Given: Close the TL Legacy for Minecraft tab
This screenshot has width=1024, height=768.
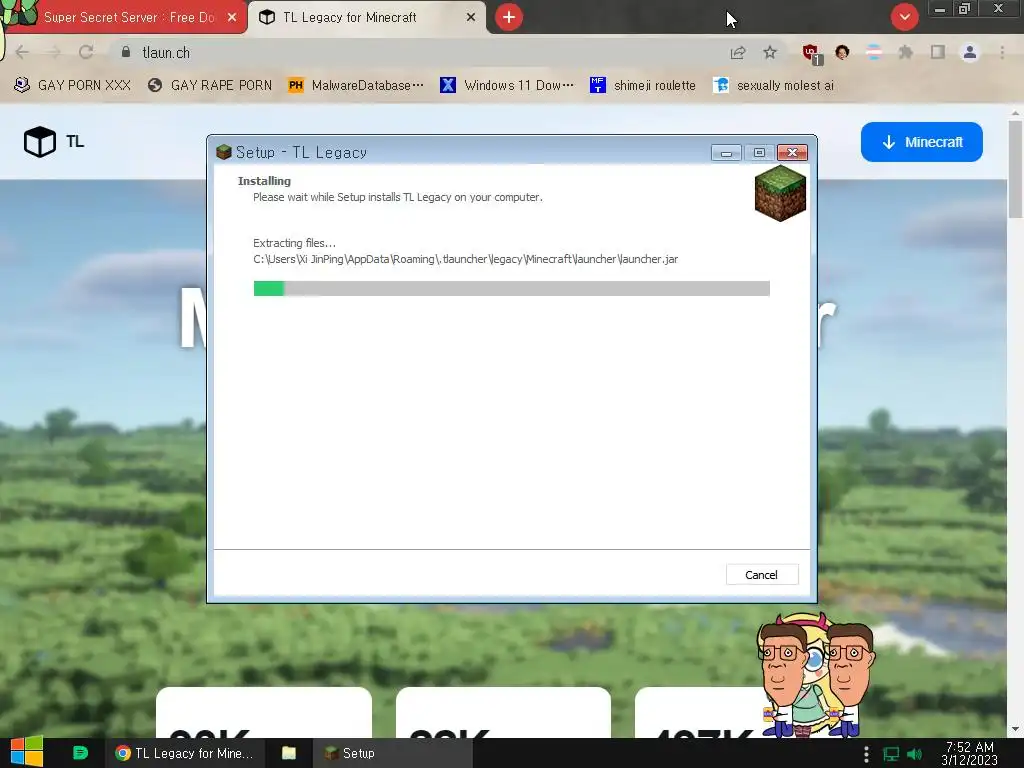Looking at the screenshot, I should point(471,17).
